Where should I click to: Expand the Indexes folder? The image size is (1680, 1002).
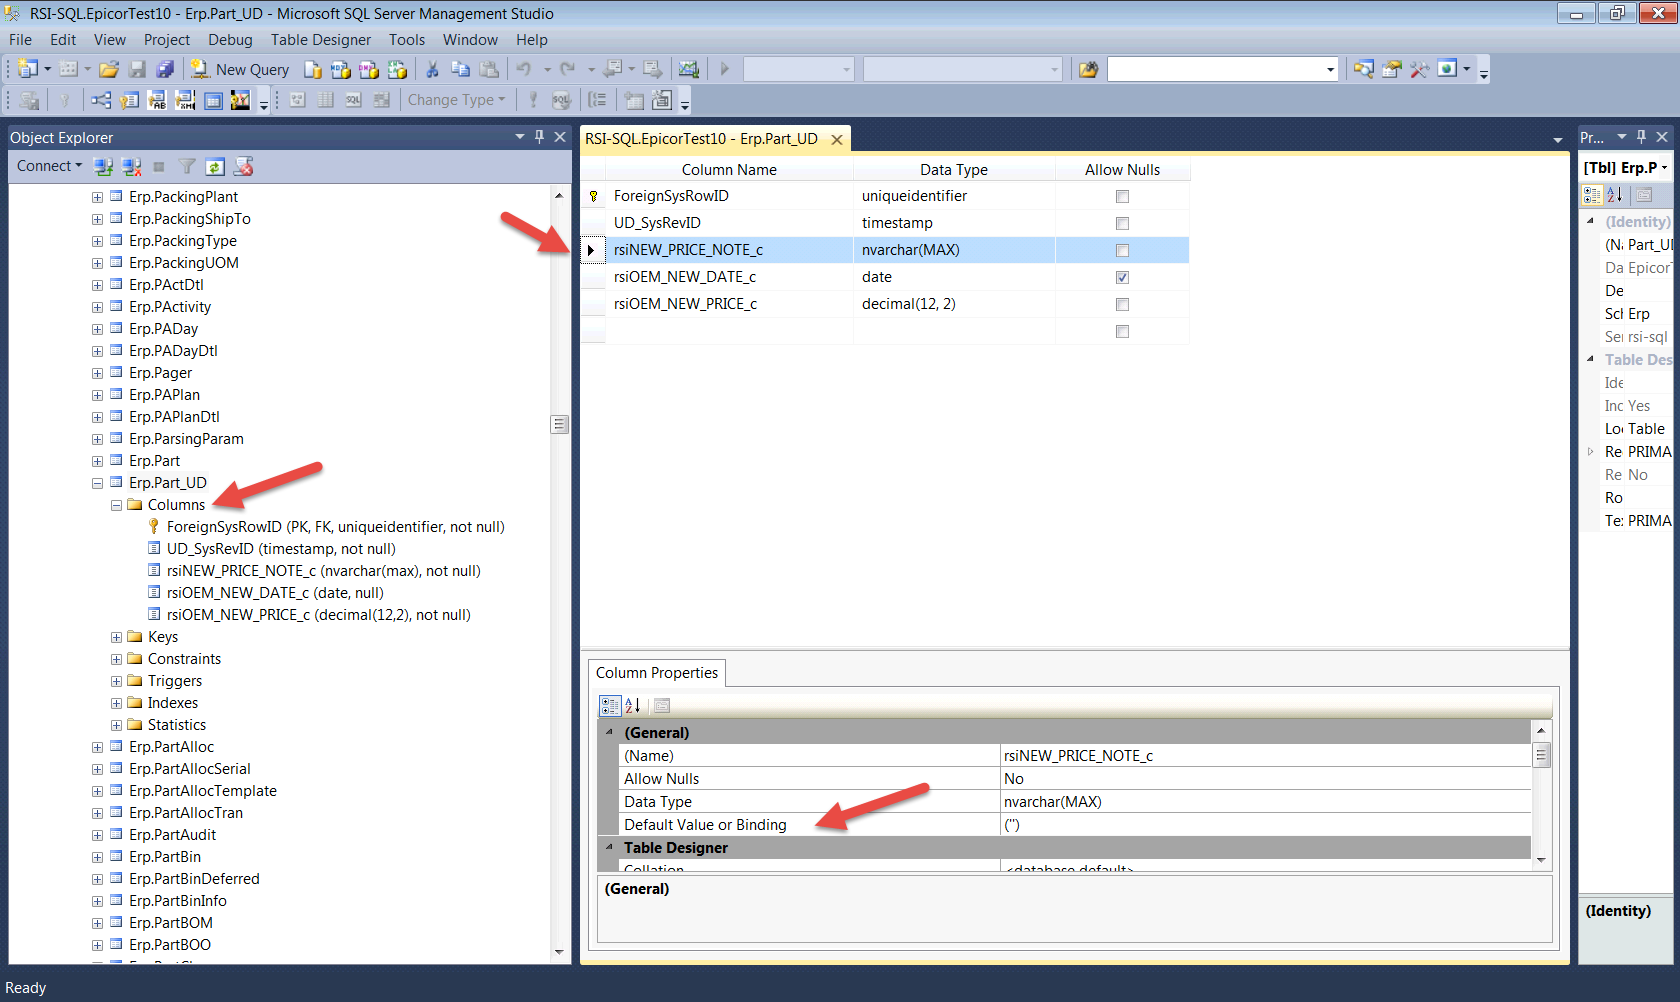point(116,703)
